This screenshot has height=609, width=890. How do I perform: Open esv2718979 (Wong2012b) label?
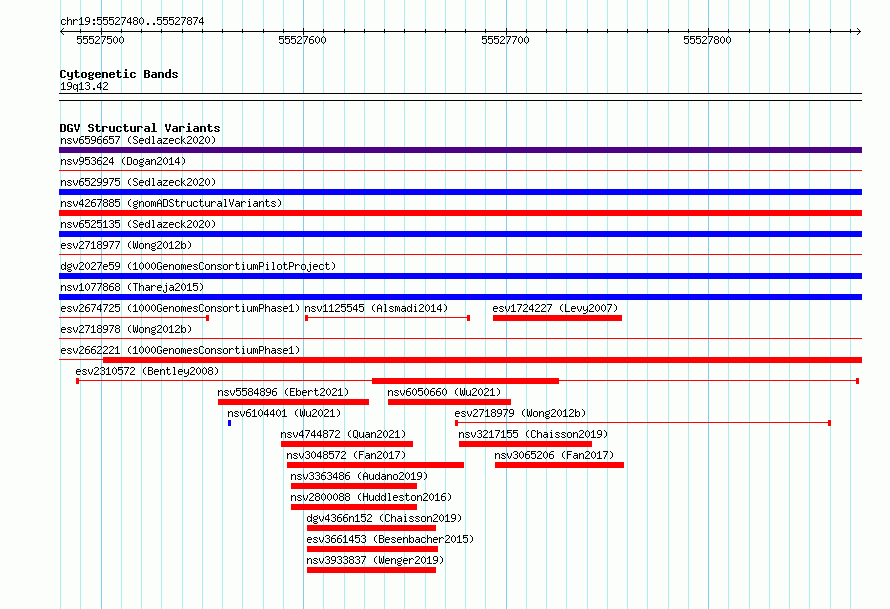[x=520, y=413]
